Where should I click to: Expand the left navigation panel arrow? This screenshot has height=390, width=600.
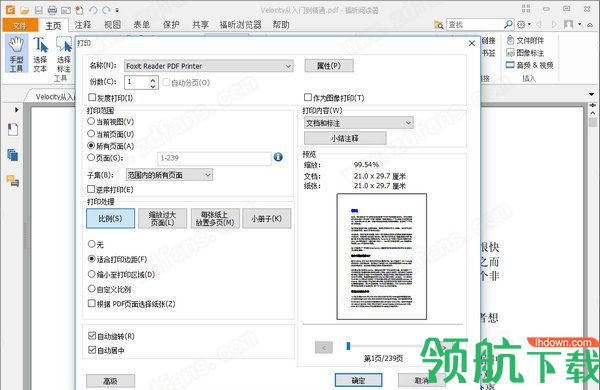[x=16, y=110]
